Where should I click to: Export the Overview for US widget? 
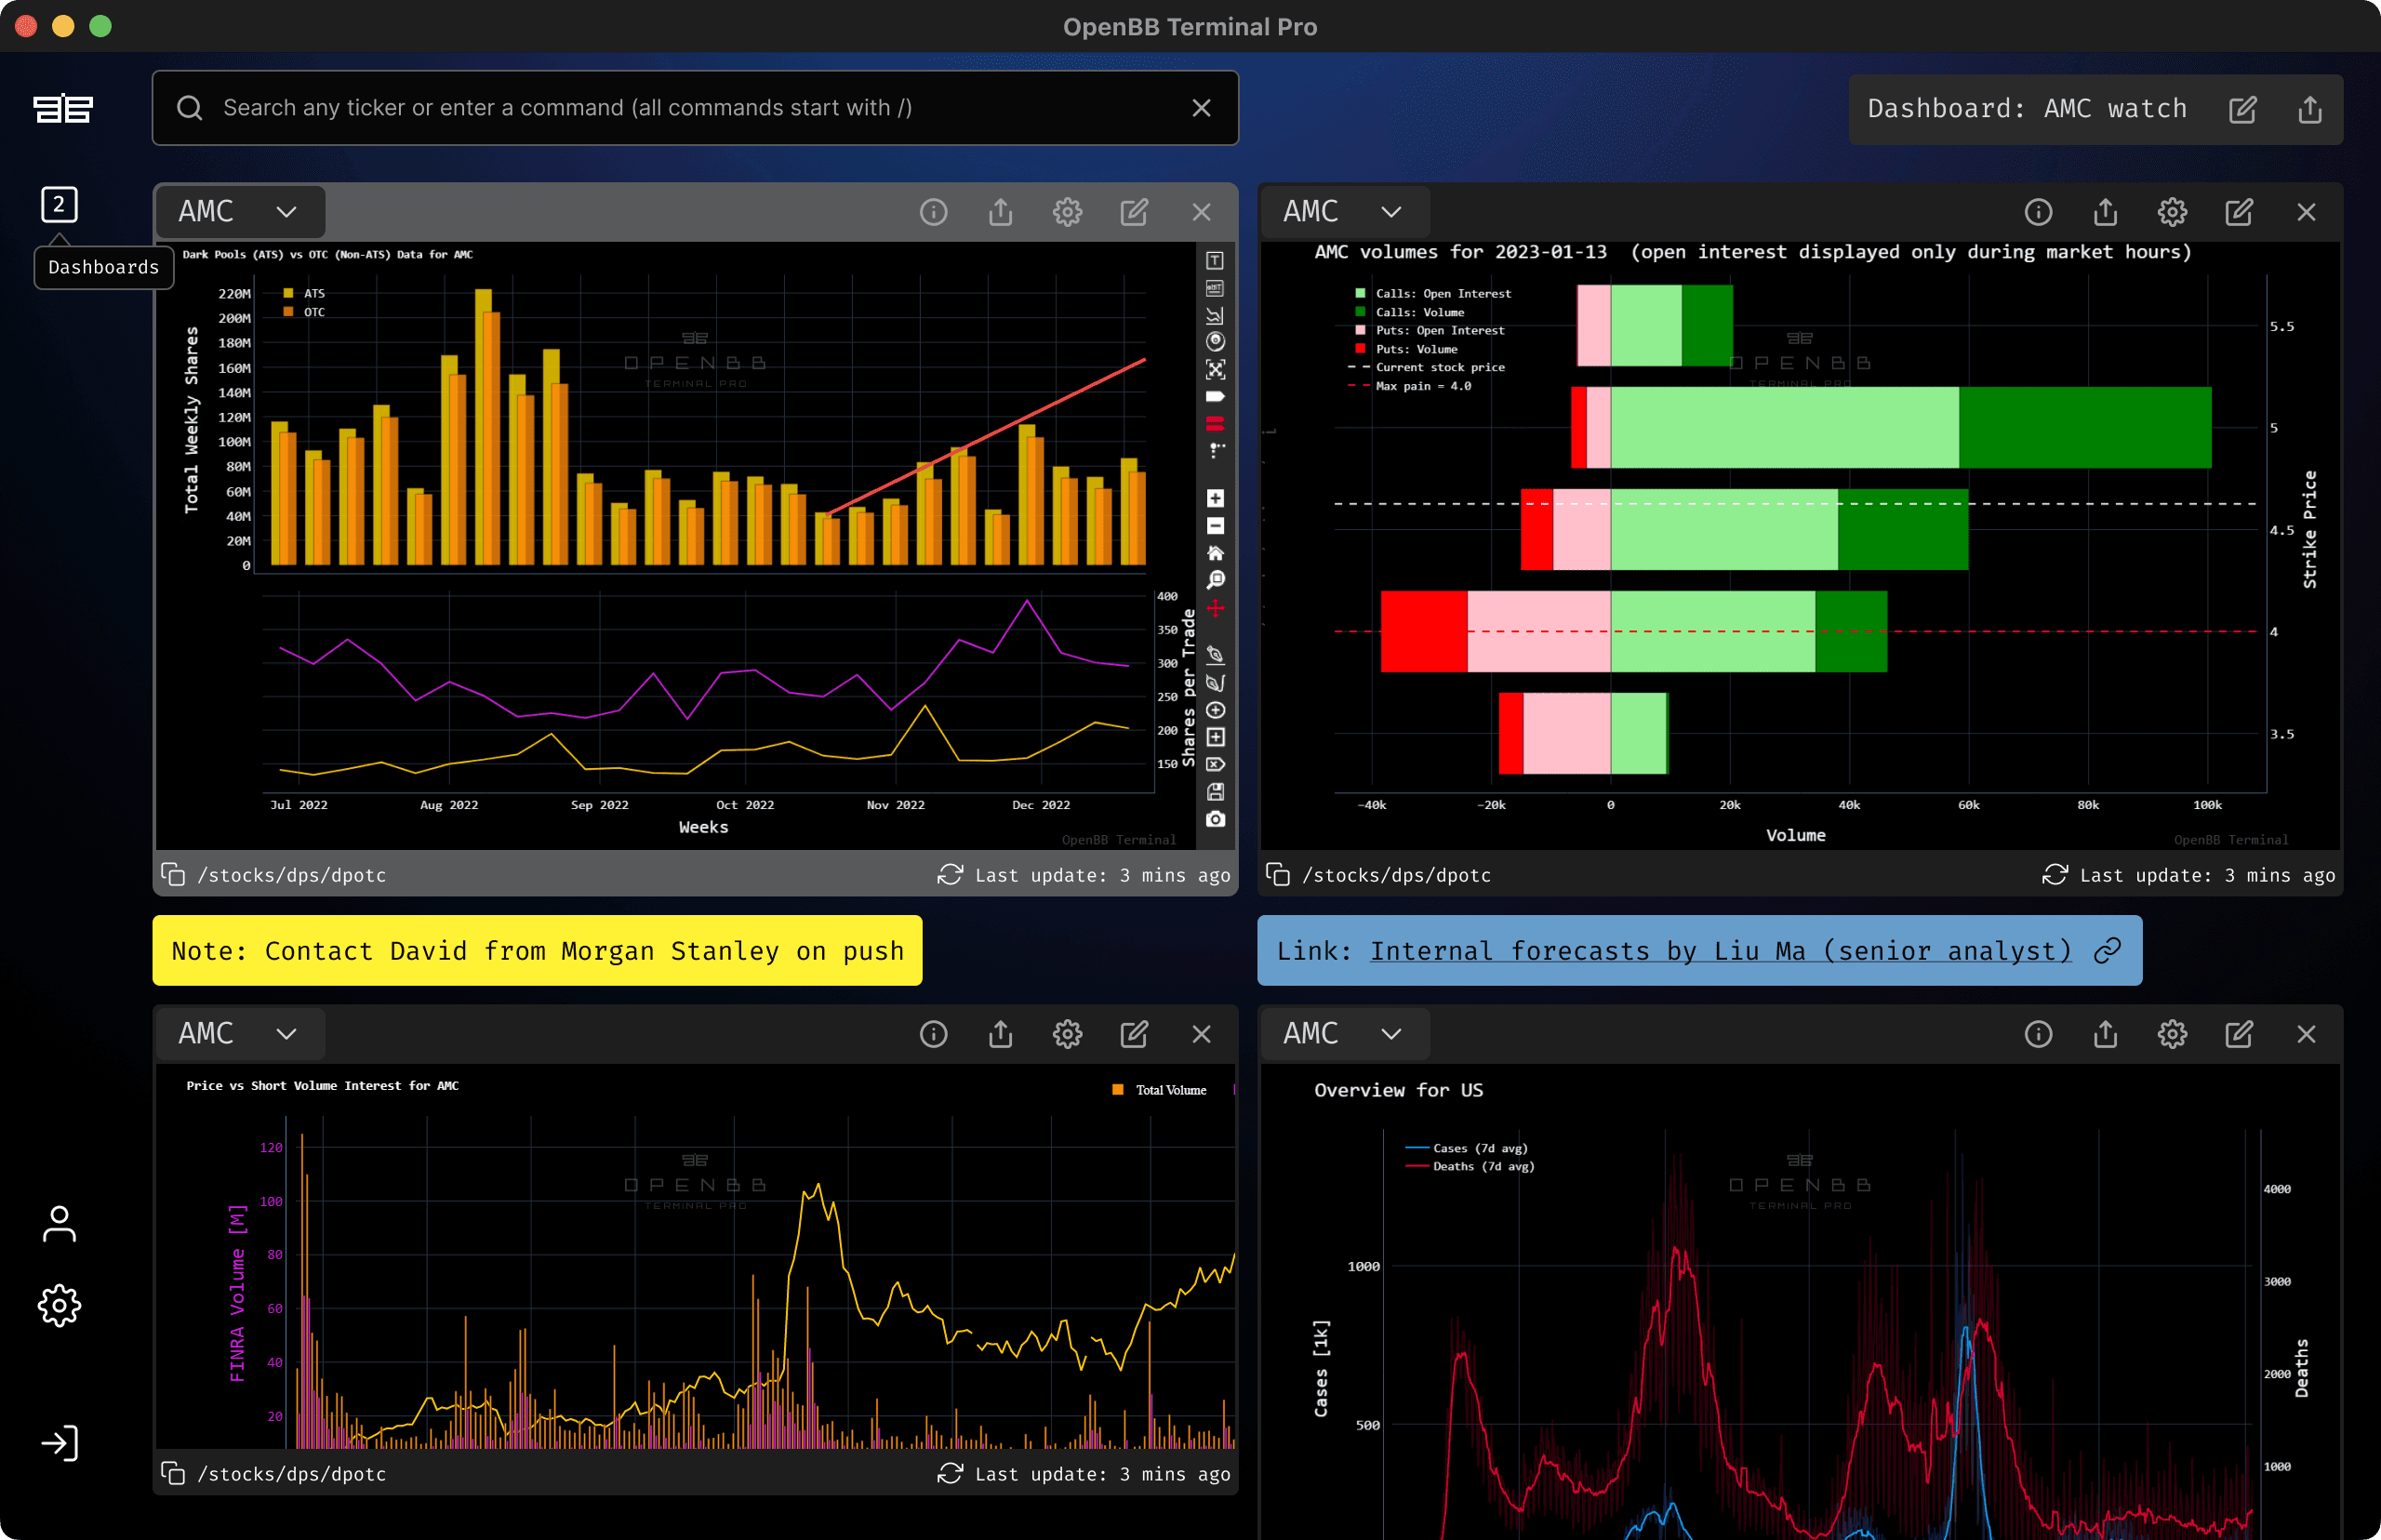2105,1034
